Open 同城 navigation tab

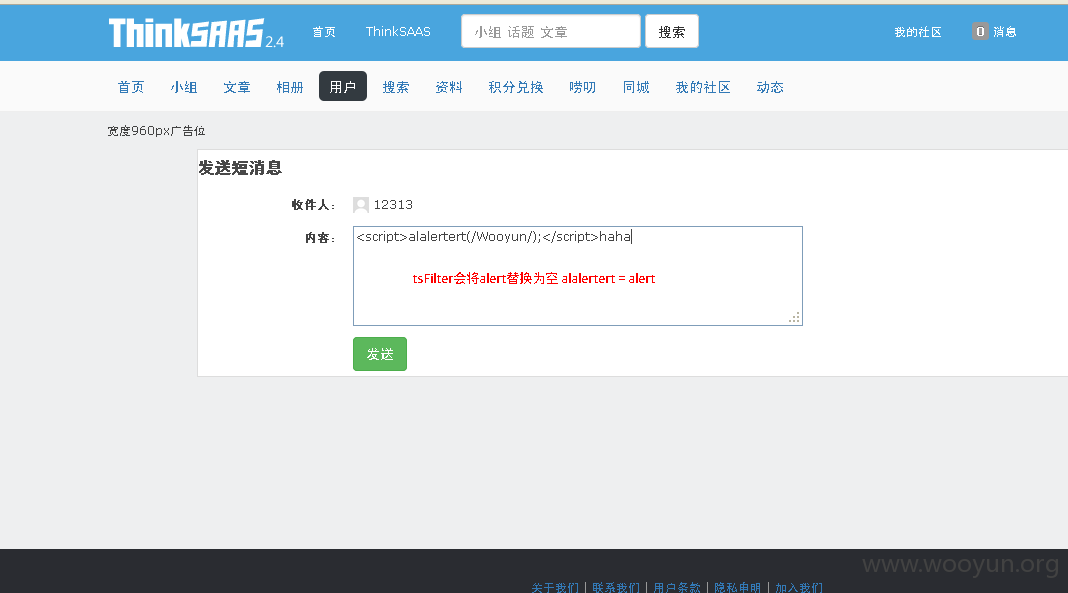(x=636, y=87)
